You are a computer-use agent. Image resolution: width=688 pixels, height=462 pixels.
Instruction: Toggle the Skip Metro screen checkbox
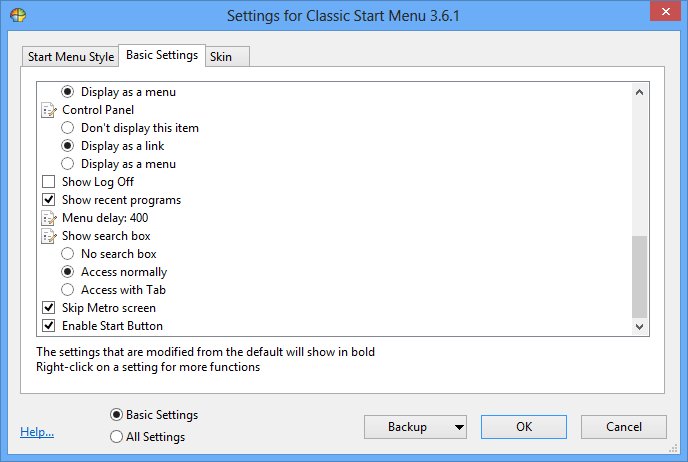pyautogui.click(x=48, y=308)
